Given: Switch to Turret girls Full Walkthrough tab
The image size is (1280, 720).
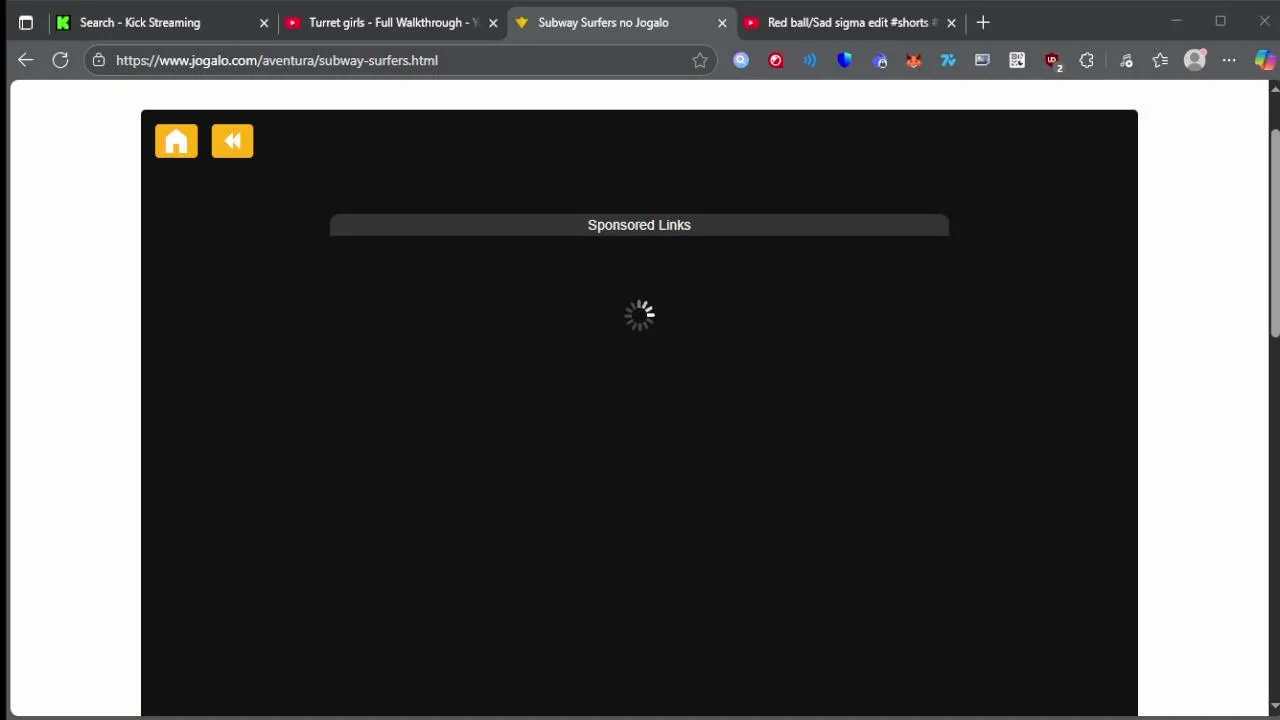Looking at the screenshot, I should (x=392, y=22).
